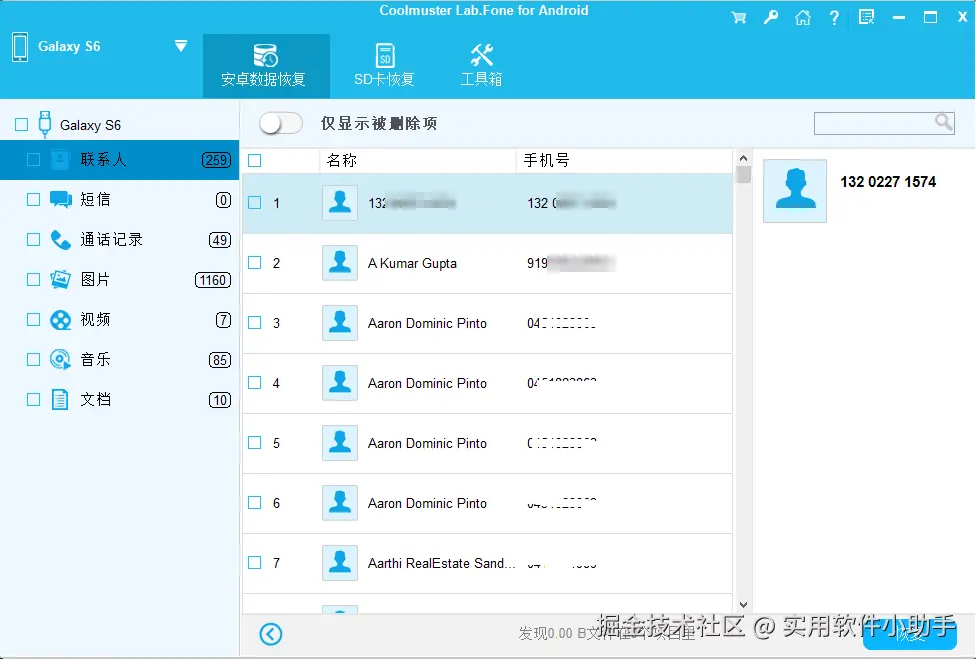The image size is (976, 659).
Task: Open the 工具箱 tab
Action: point(481,66)
